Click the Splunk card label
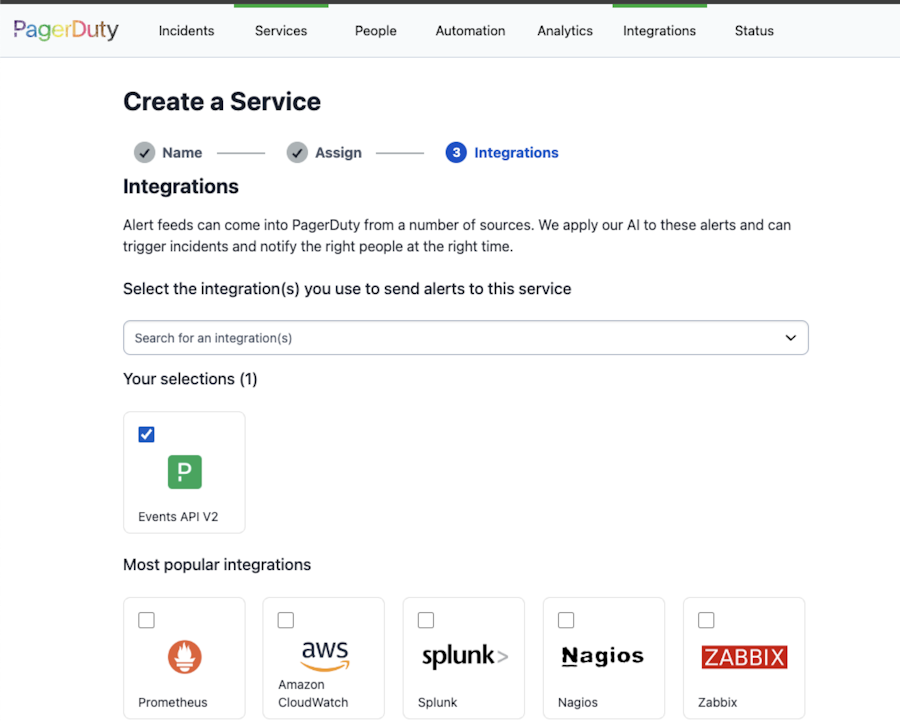 pyautogui.click(x=437, y=702)
